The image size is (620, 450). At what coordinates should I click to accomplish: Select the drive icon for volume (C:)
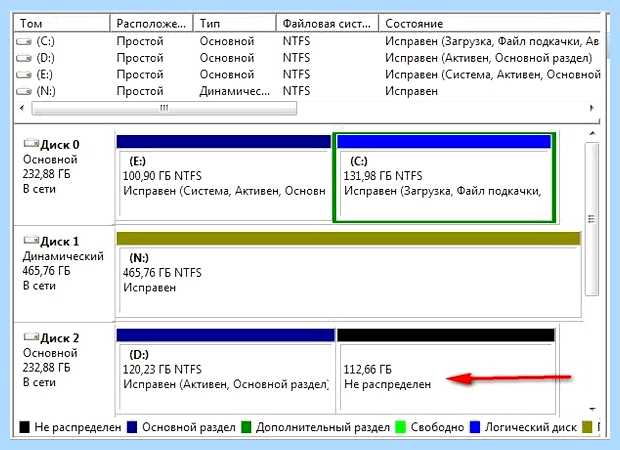pos(24,41)
